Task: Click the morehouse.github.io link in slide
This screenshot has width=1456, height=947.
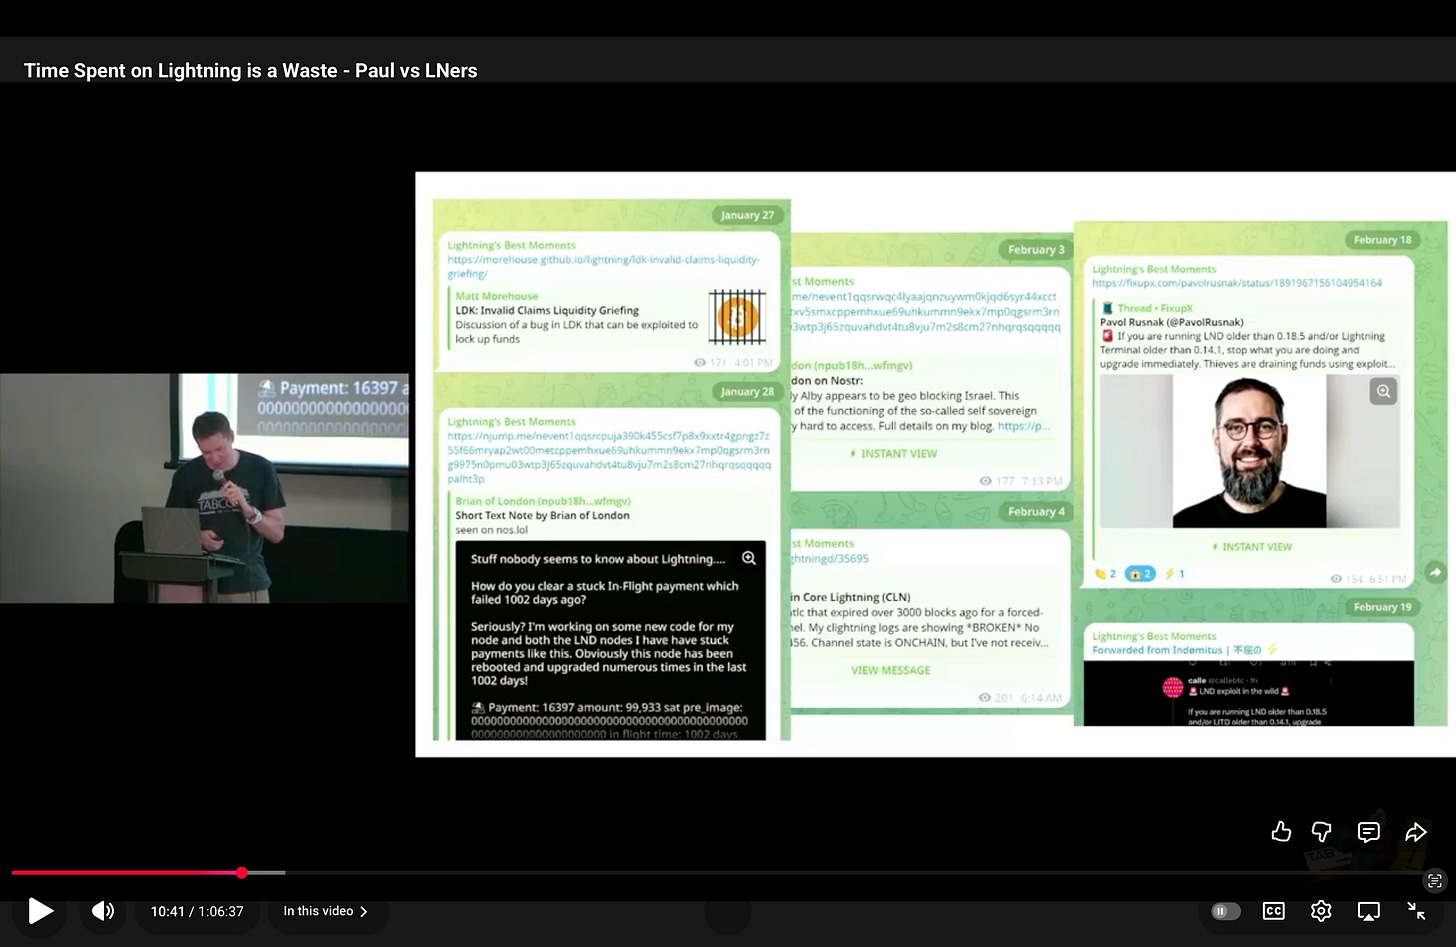Action: (603, 266)
